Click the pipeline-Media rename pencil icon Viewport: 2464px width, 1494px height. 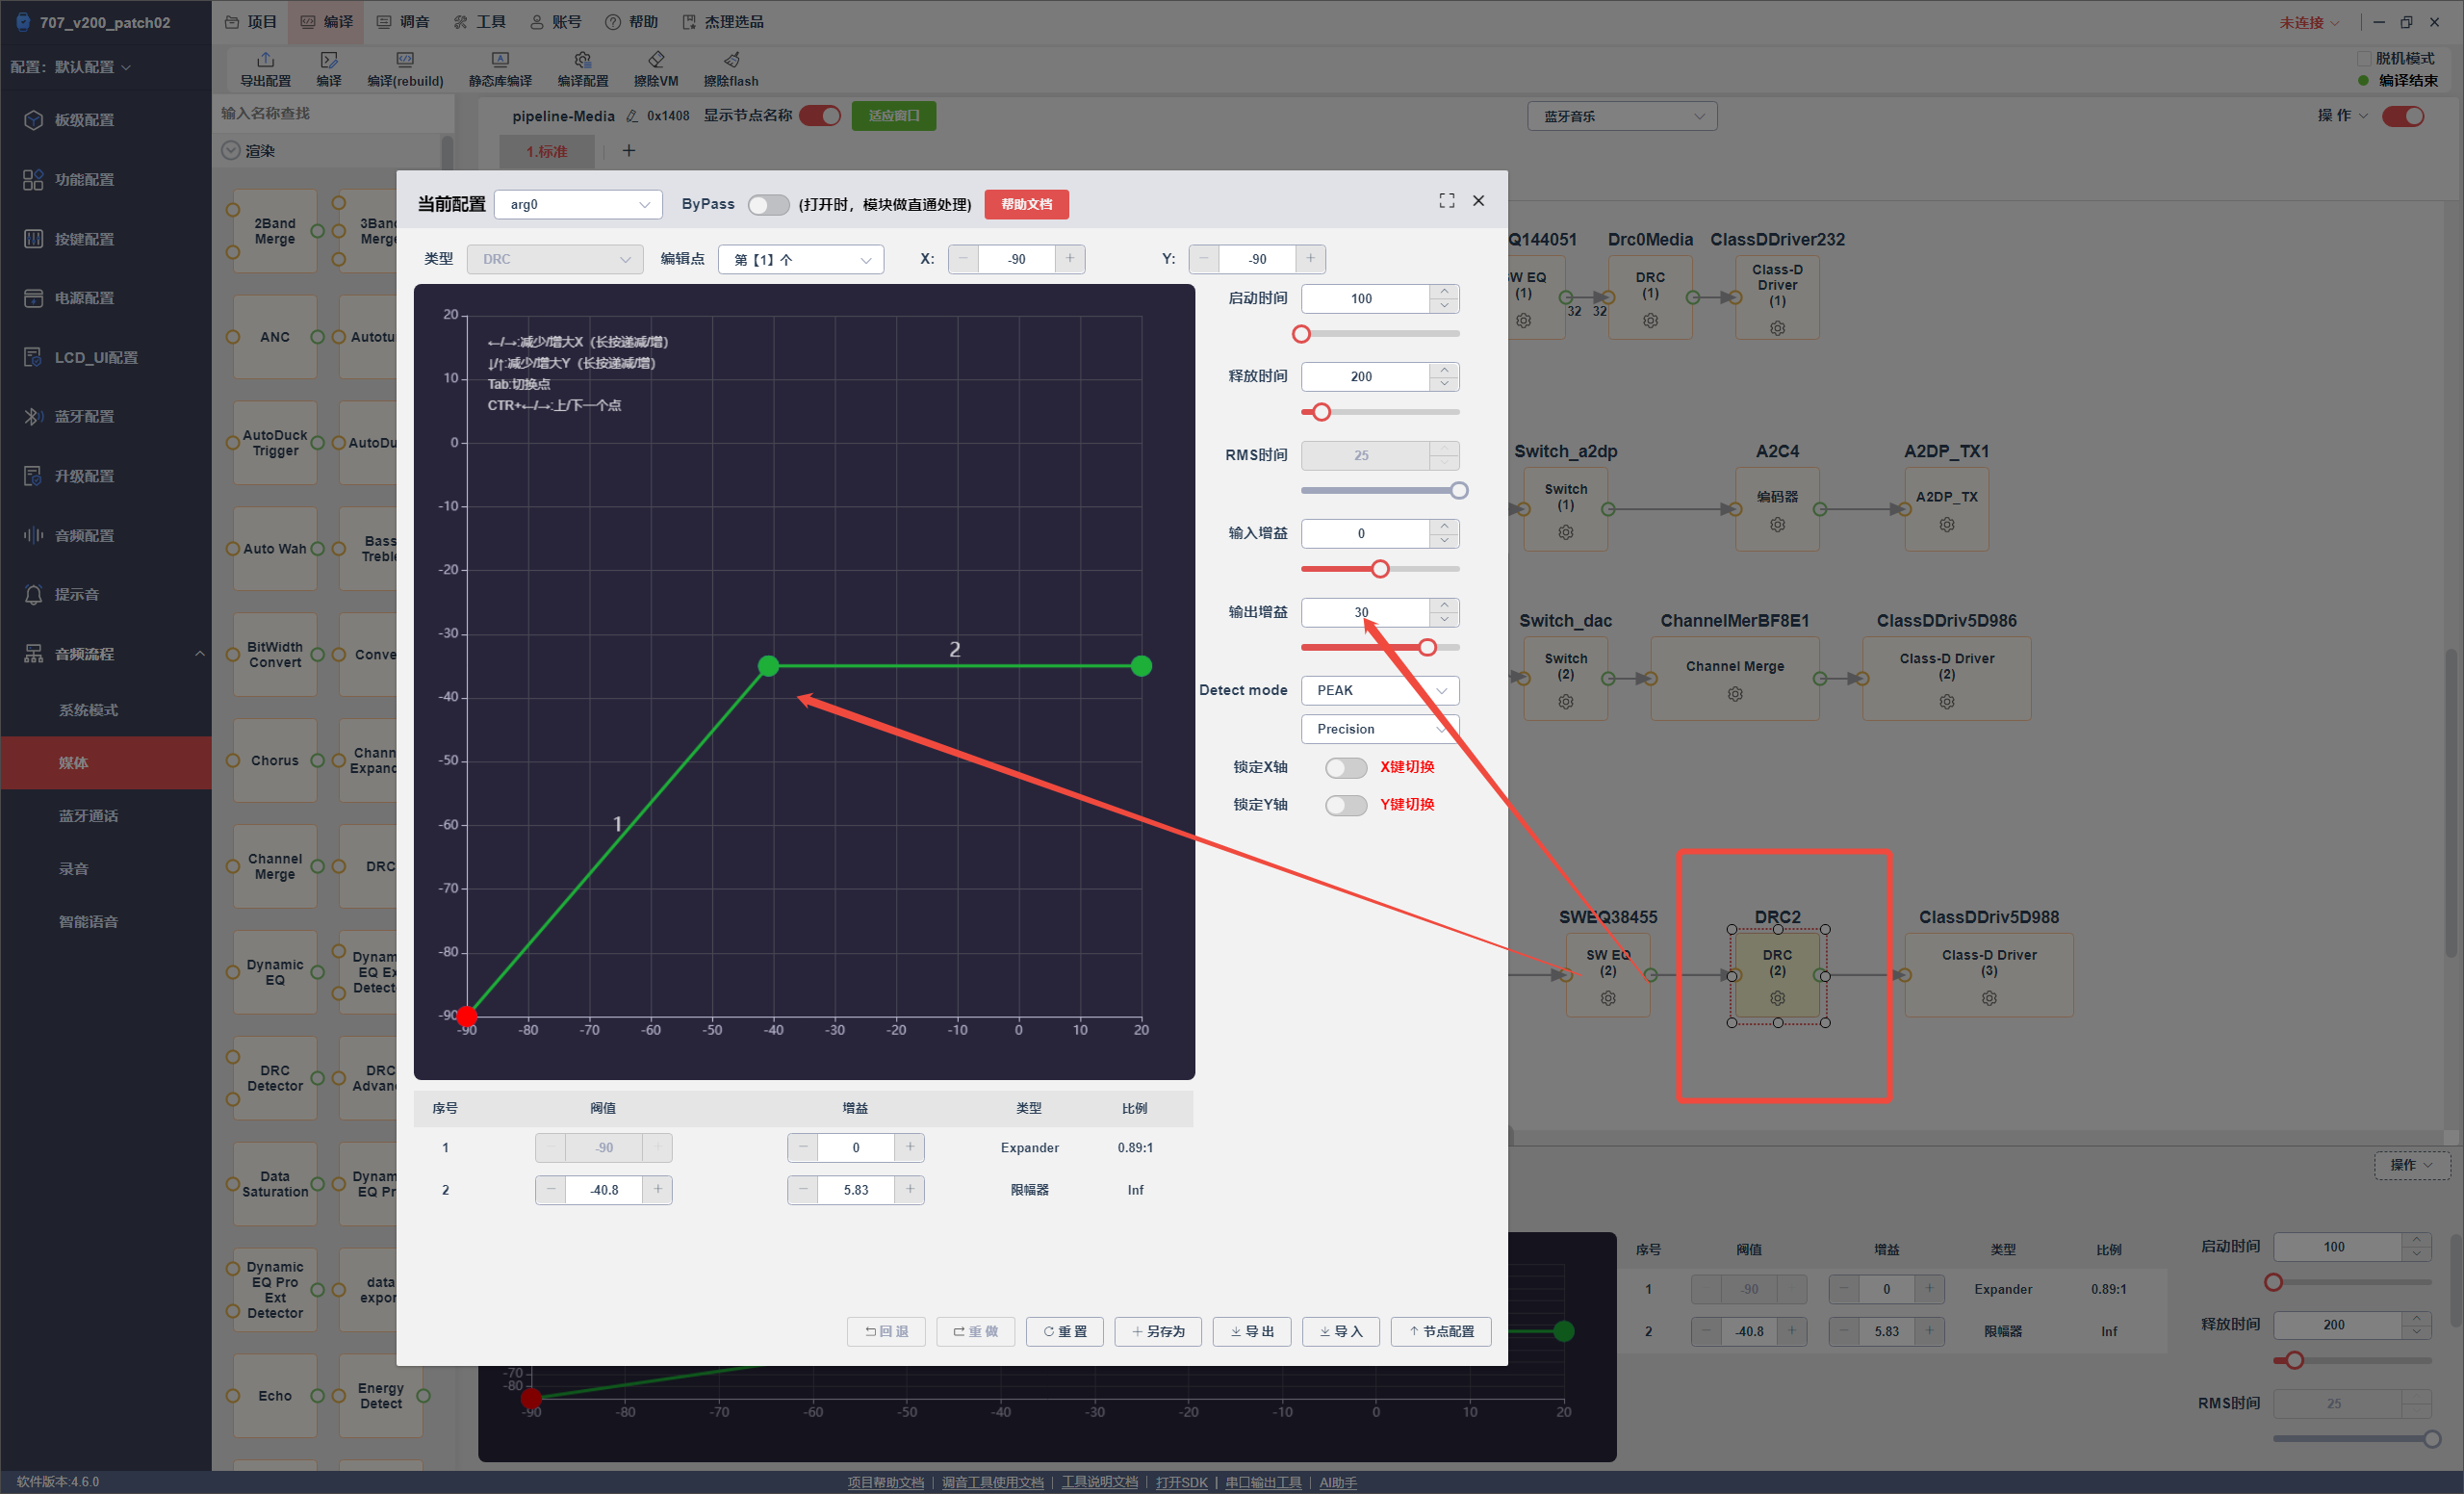[632, 116]
